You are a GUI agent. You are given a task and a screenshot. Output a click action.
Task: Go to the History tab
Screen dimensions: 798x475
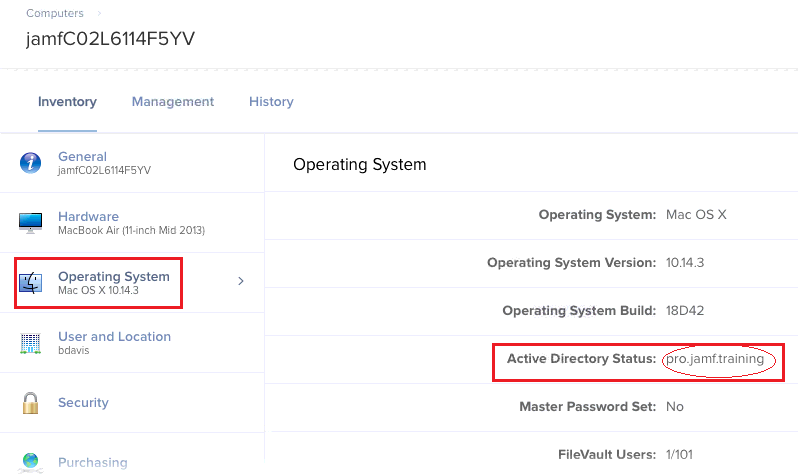pyautogui.click(x=271, y=102)
